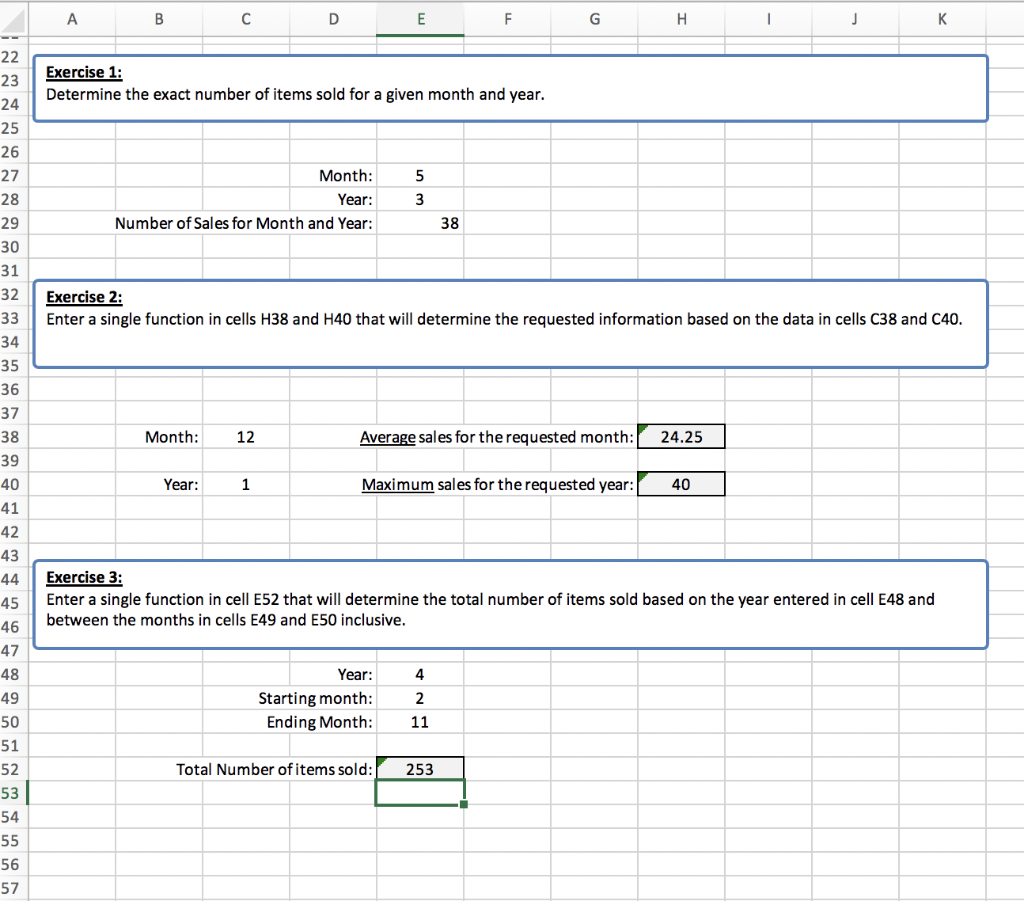Select row 27 header
Viewport: 1024px width, 901px height.
click(13, 176)
